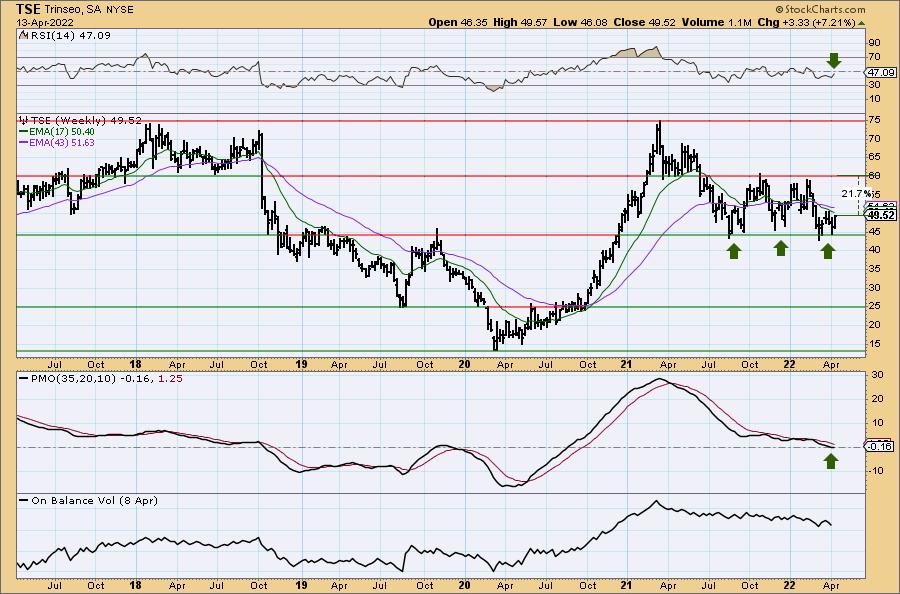Click the 'High 49.57' value

tap(519, 22)
